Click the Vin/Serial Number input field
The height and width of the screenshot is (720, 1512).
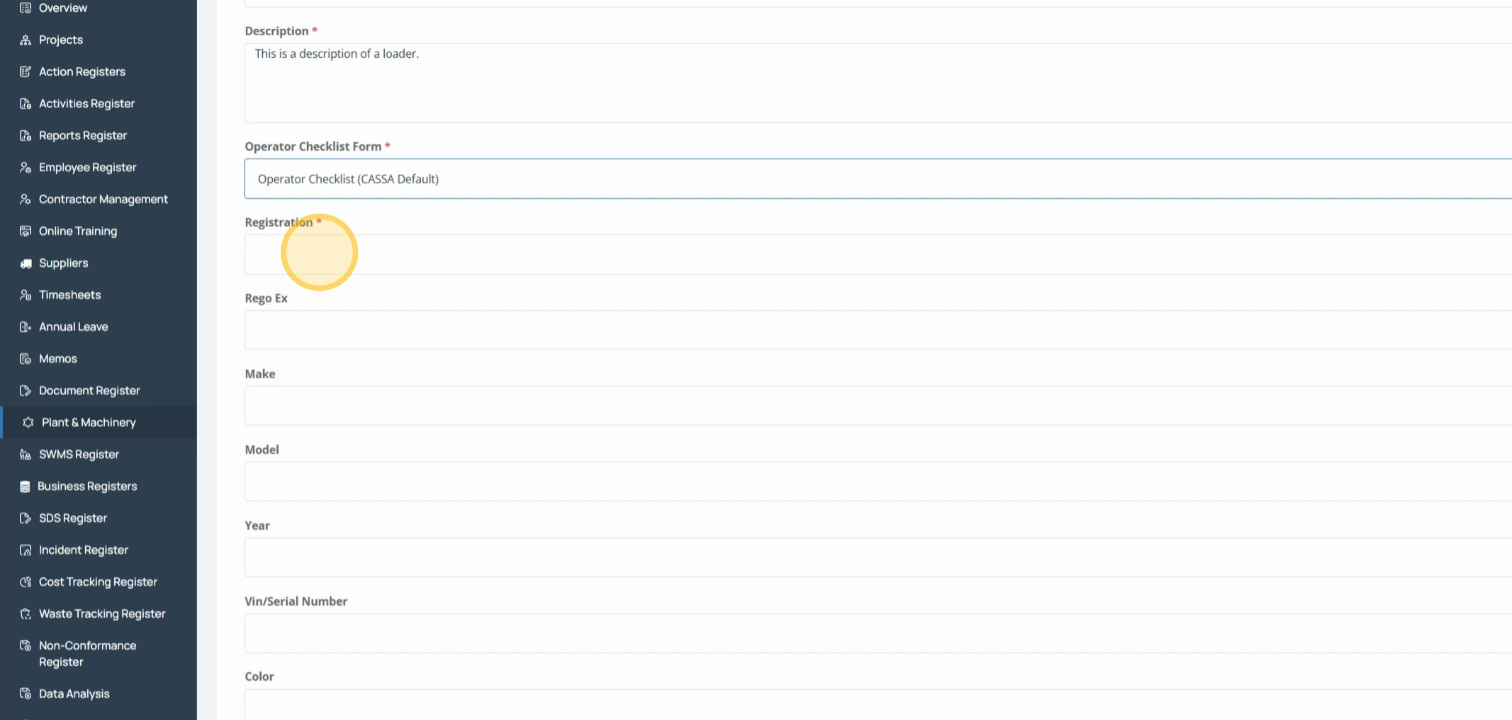pyautogui.click(x=878, y=633)
